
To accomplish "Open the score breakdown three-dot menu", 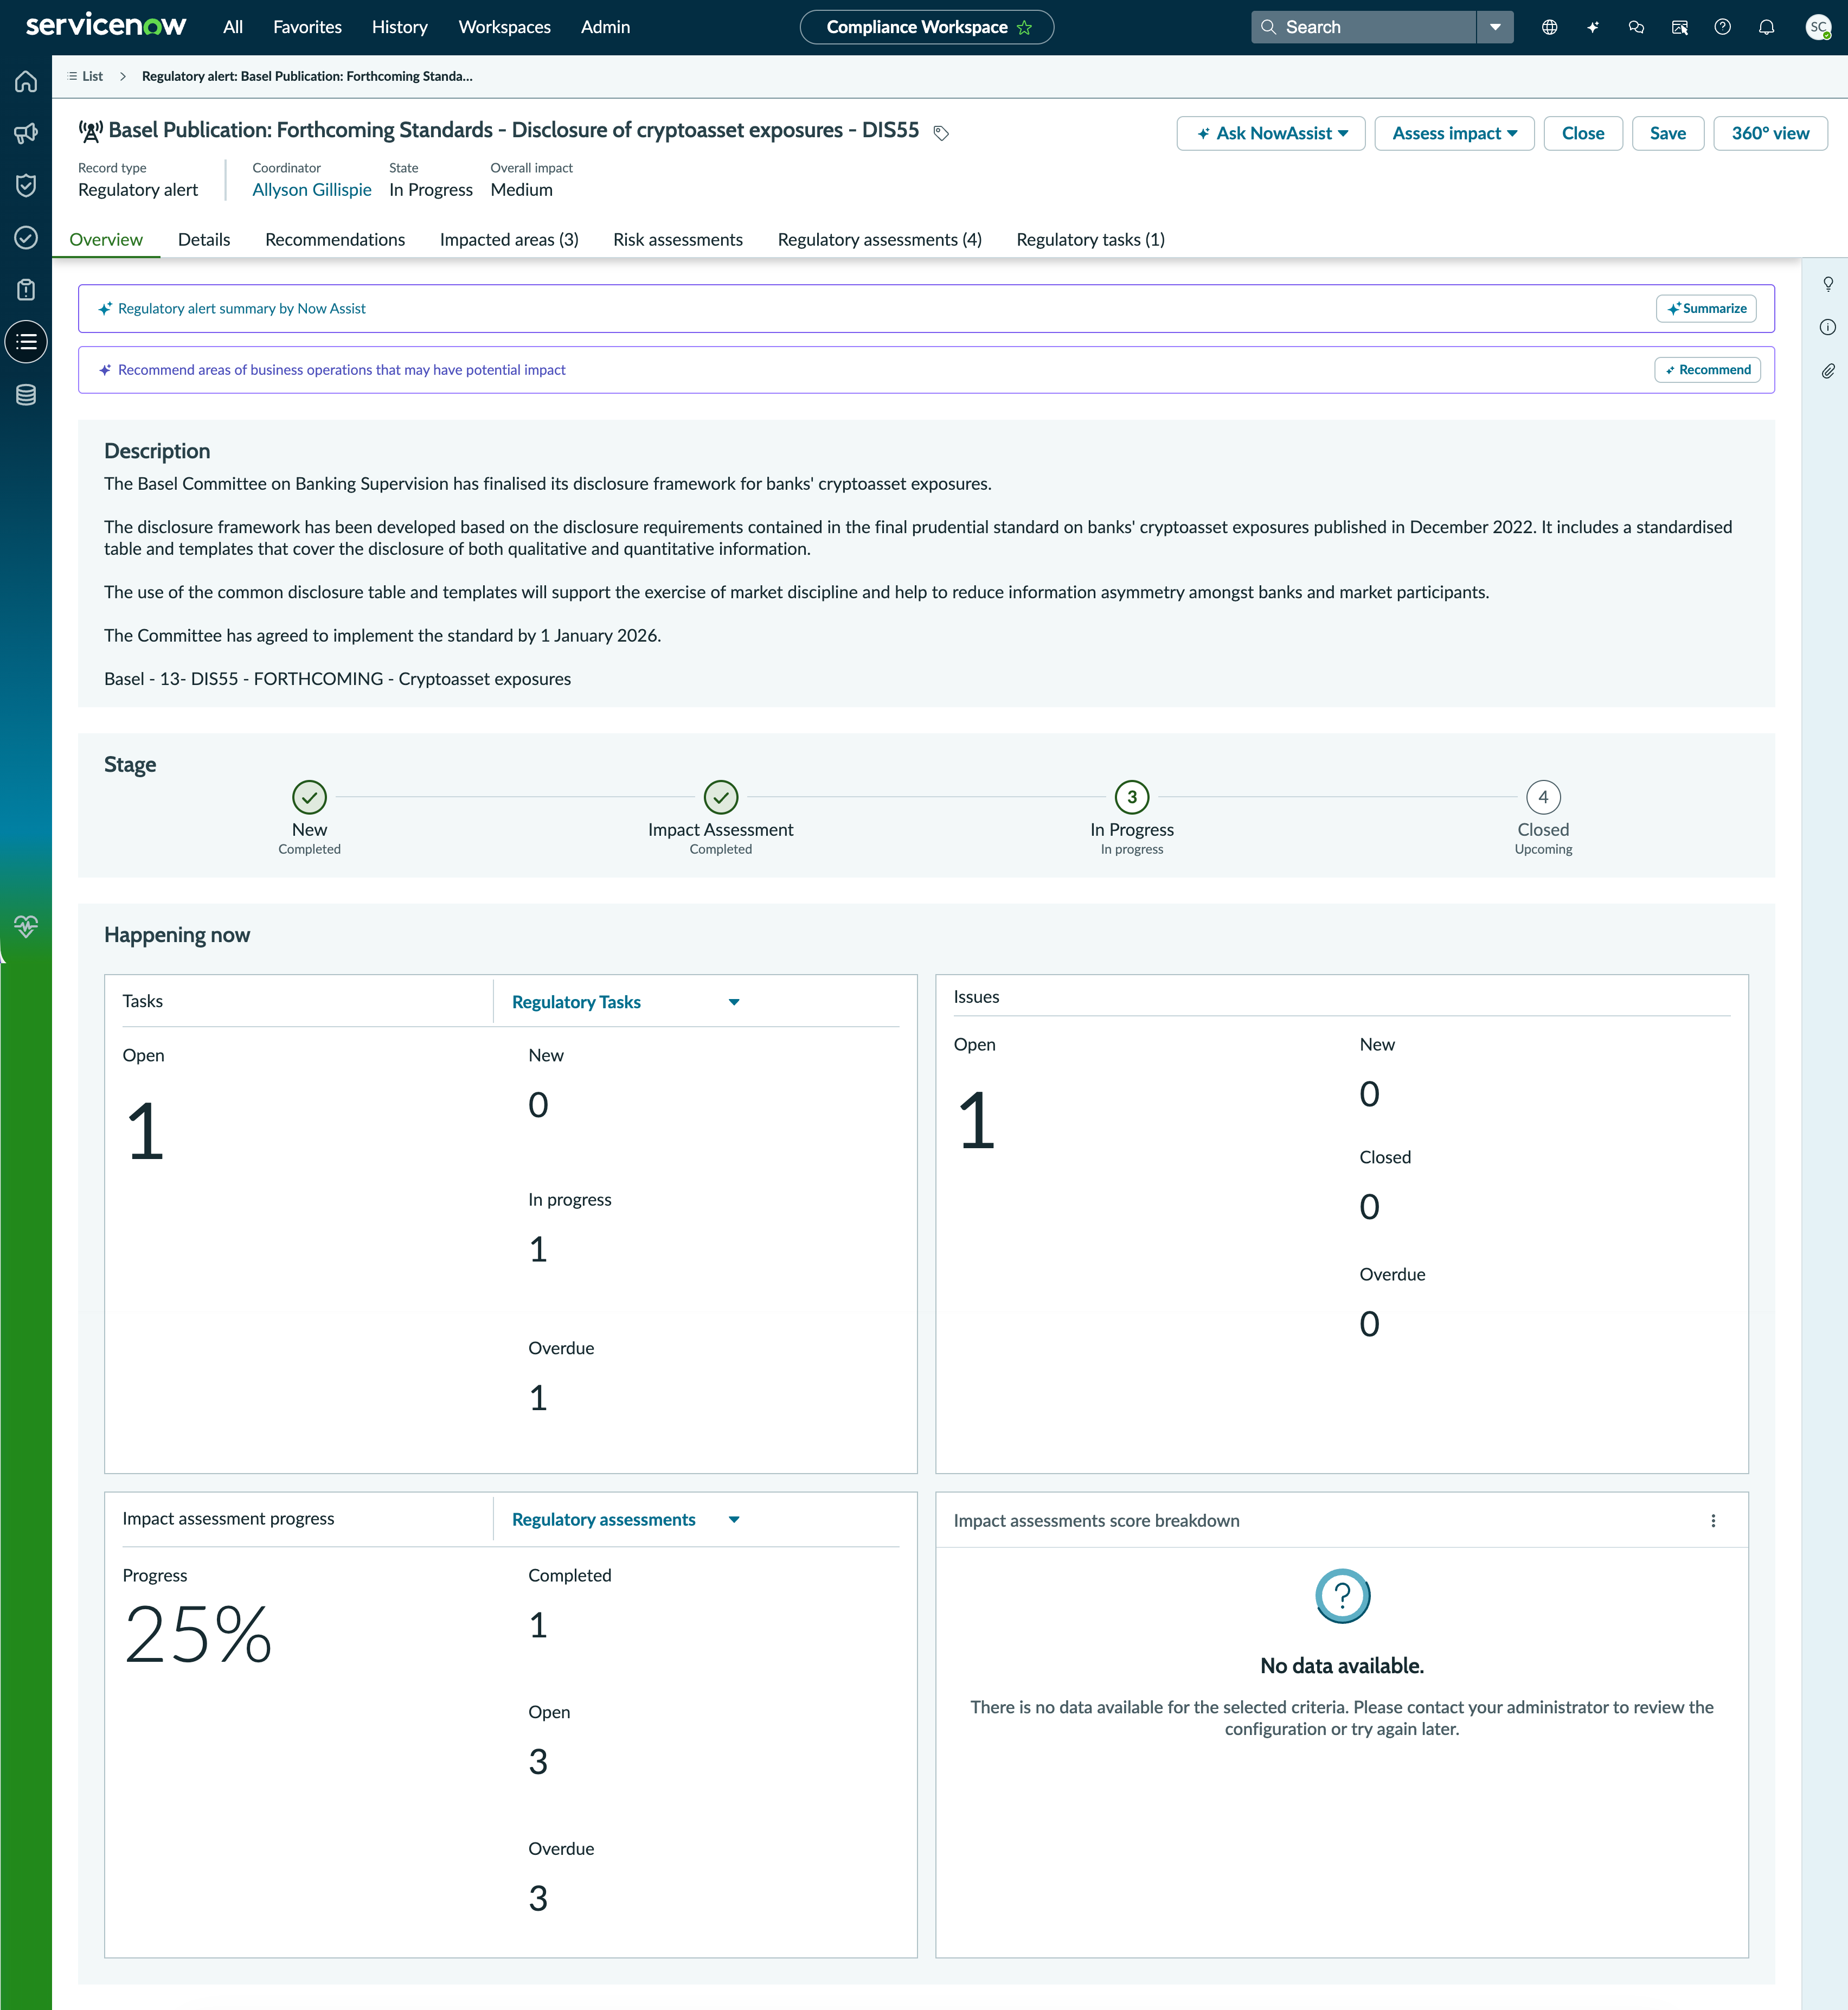I will [1713, 1520].
